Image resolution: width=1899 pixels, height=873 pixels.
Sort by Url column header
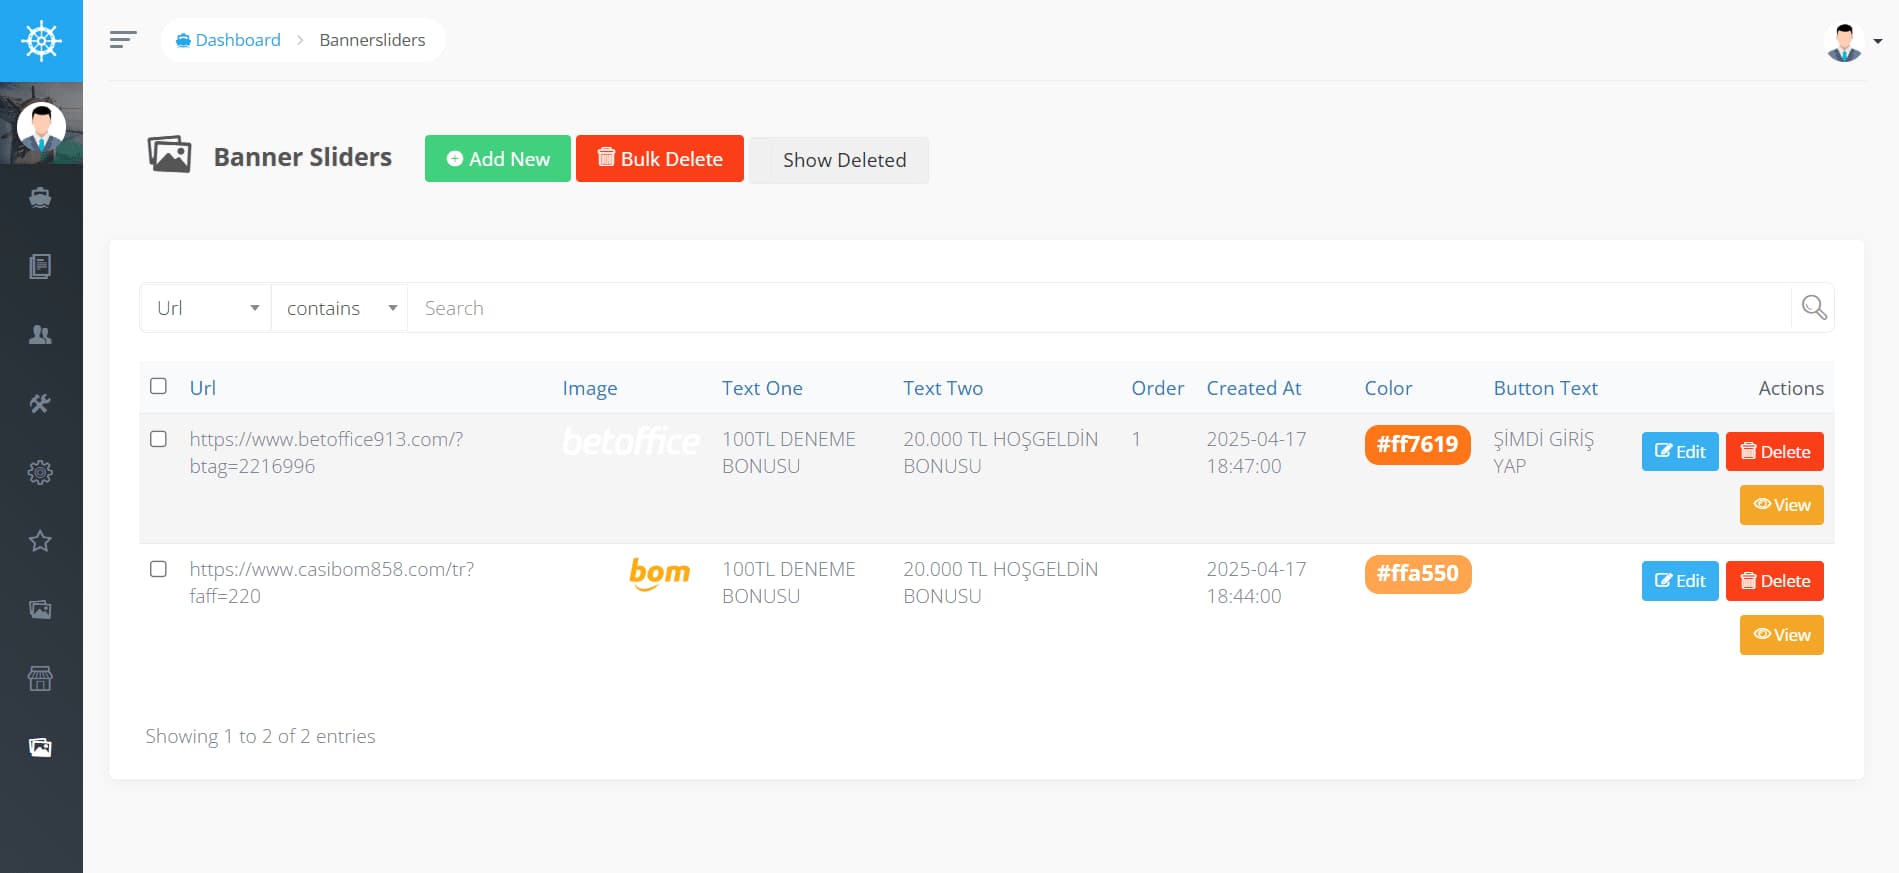point(203,388)
